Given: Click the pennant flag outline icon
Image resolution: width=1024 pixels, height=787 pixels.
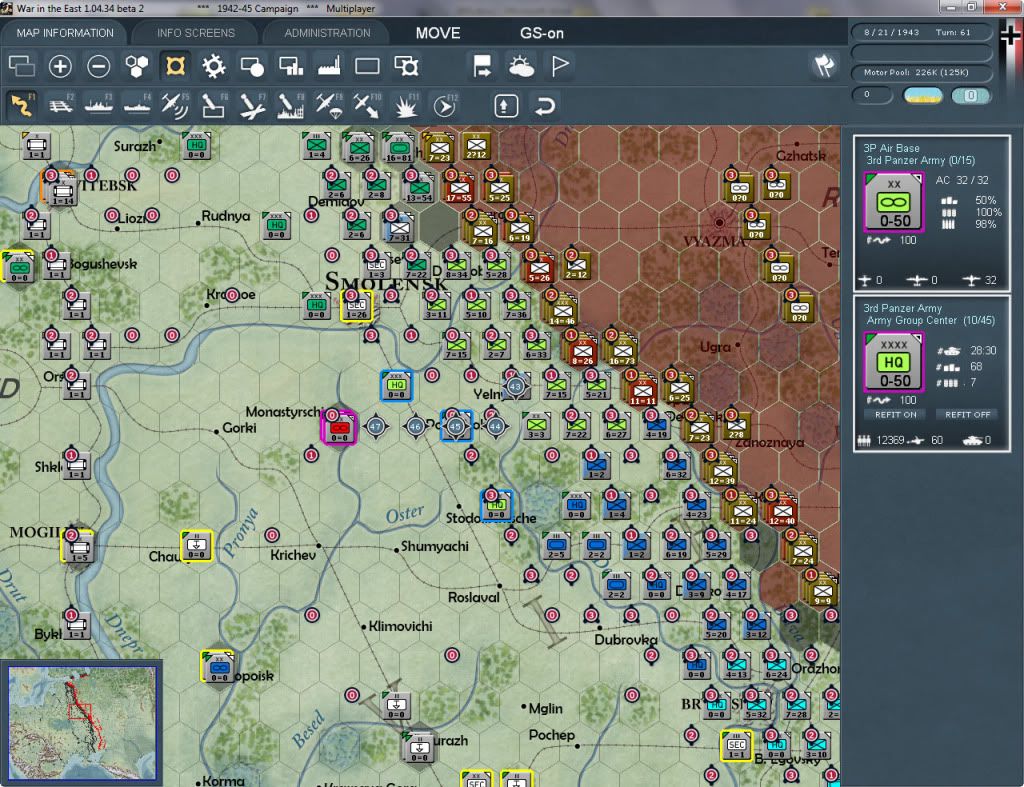Looking at the screenshot, I should [x=560, y=66].
